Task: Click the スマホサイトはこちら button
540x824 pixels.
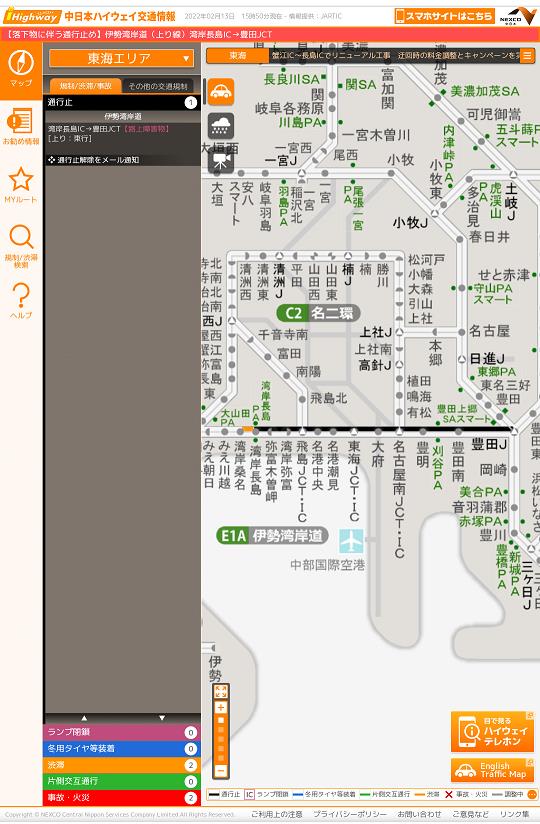Action: point(444,16)
